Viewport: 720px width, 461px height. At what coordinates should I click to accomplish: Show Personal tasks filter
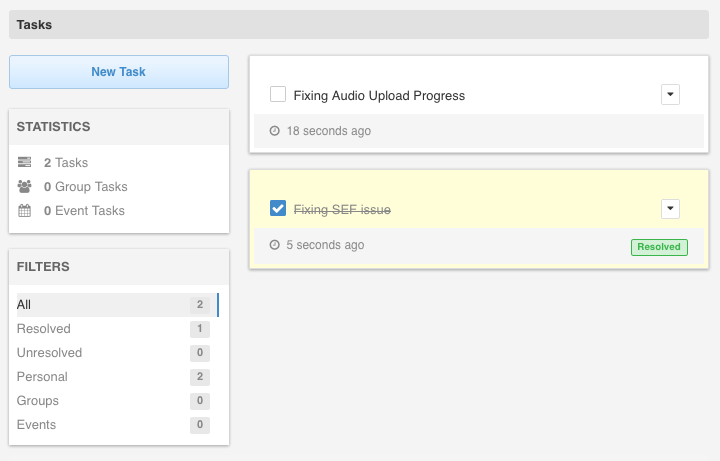(42, 376)
